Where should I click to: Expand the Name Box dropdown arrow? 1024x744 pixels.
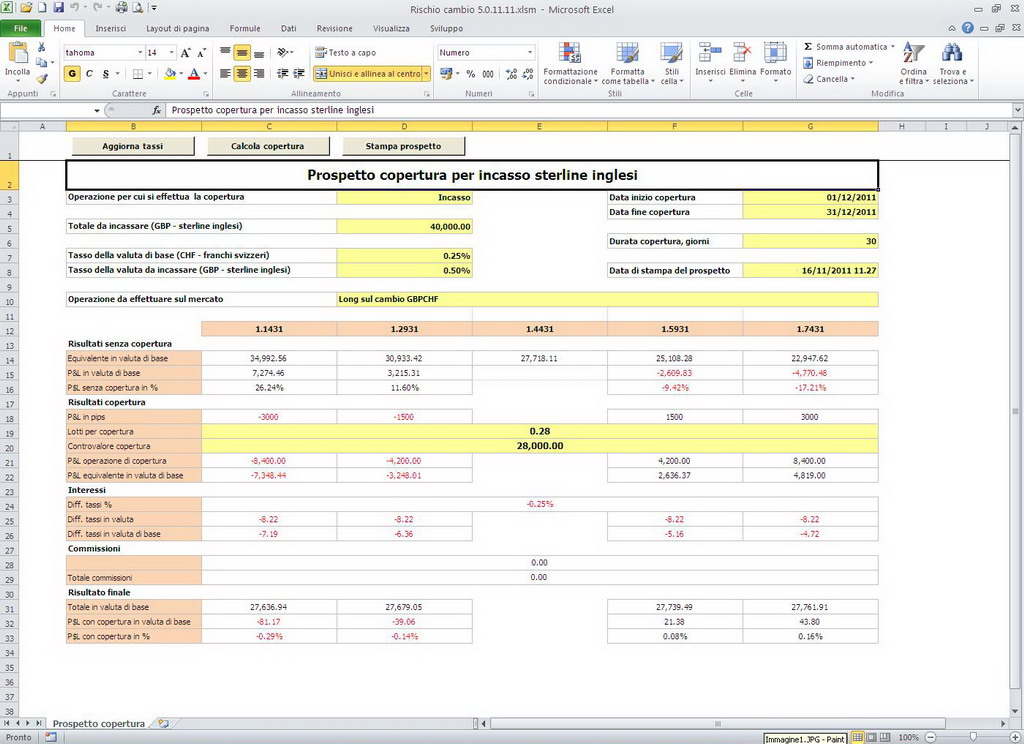coord(97,110)
